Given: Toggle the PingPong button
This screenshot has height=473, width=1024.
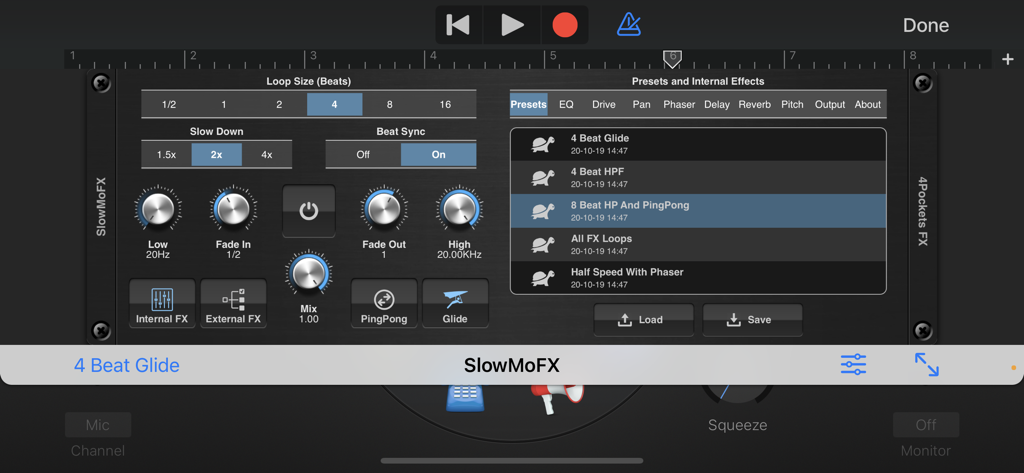Looking at the screenshot, I should pyautogui.click(x=384, y=303).
